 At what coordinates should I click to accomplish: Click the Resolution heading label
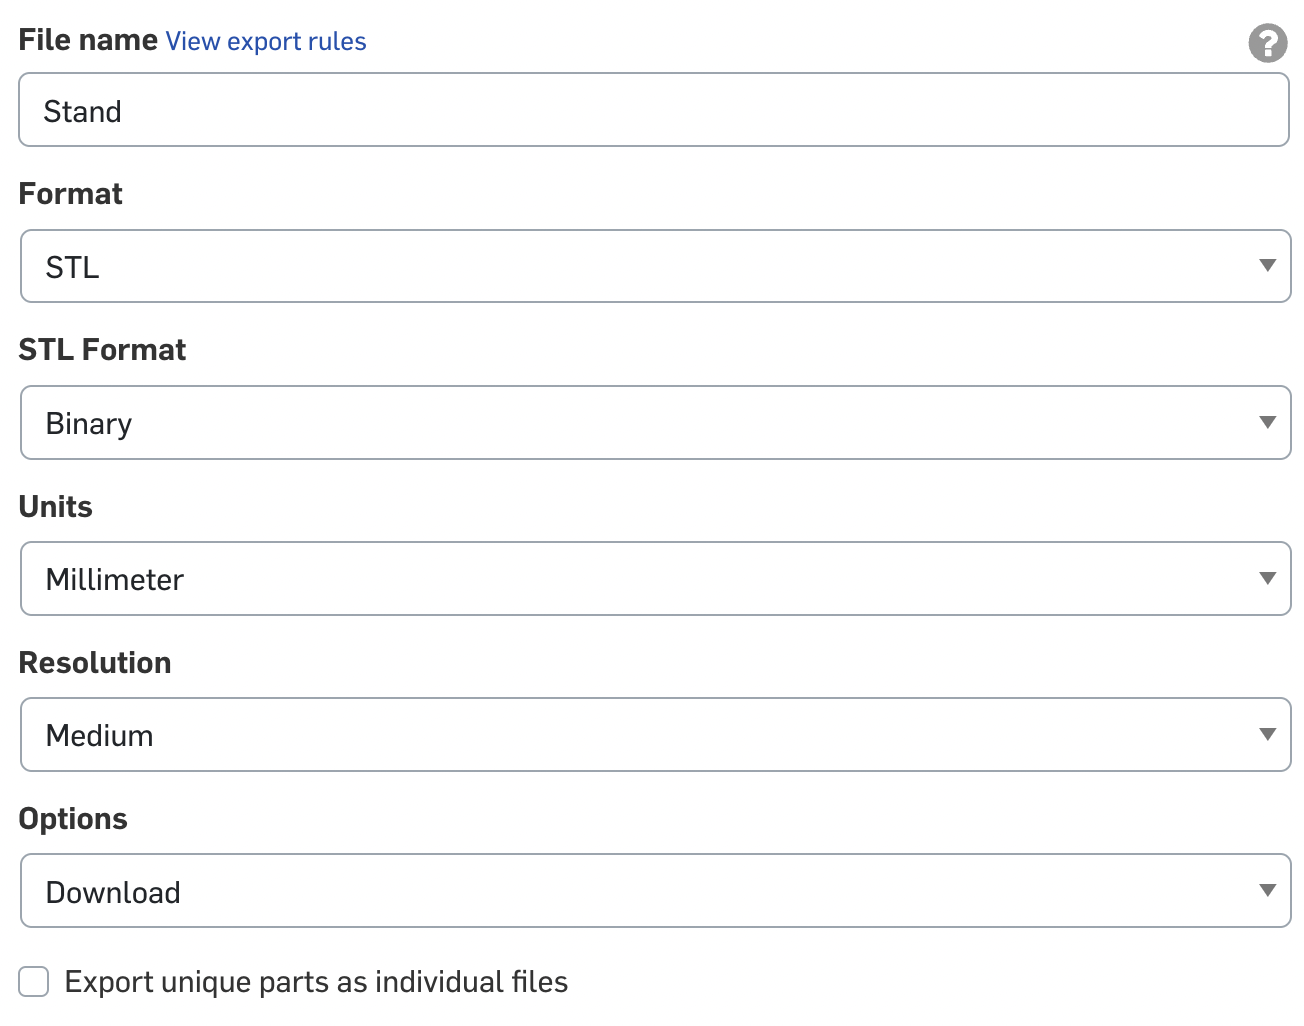pyautogui.click(x=95, y=662)
